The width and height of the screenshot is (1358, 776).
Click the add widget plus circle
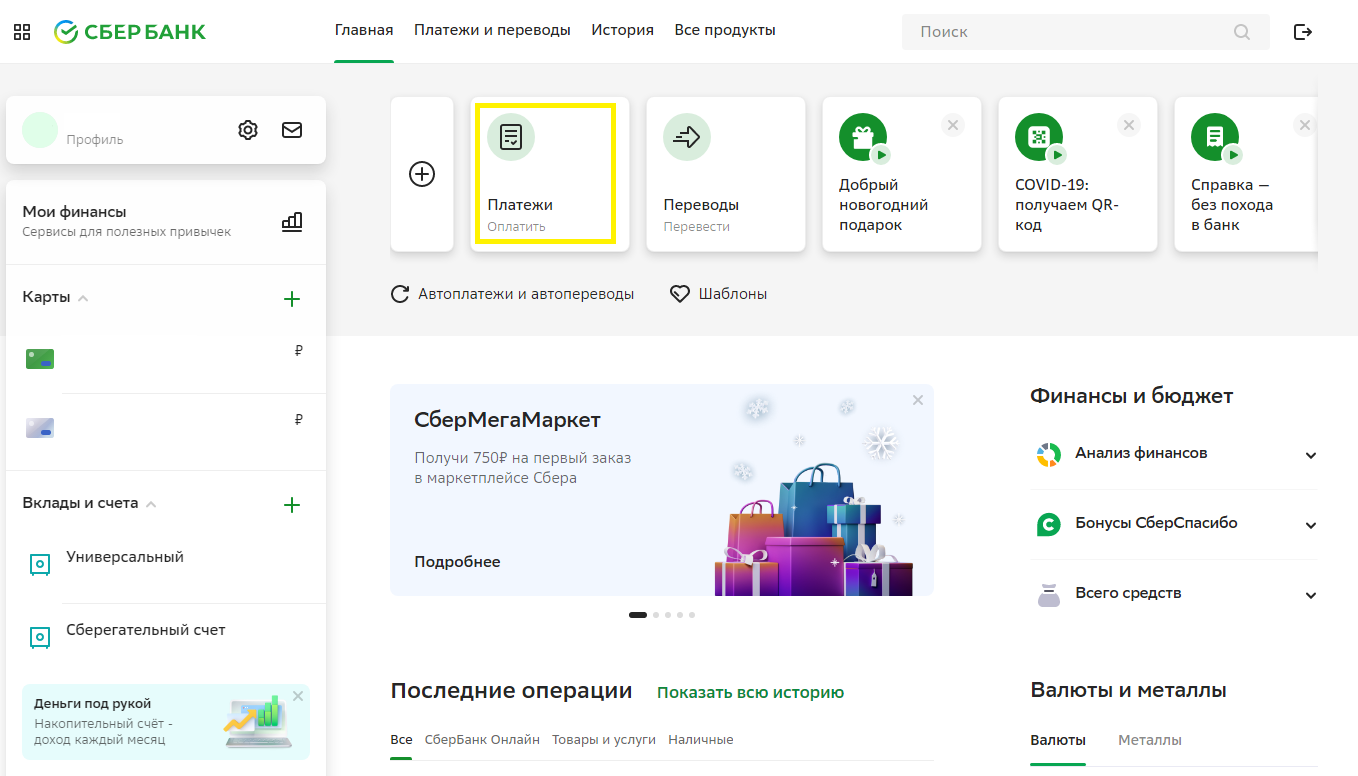[x=422, y=174]
